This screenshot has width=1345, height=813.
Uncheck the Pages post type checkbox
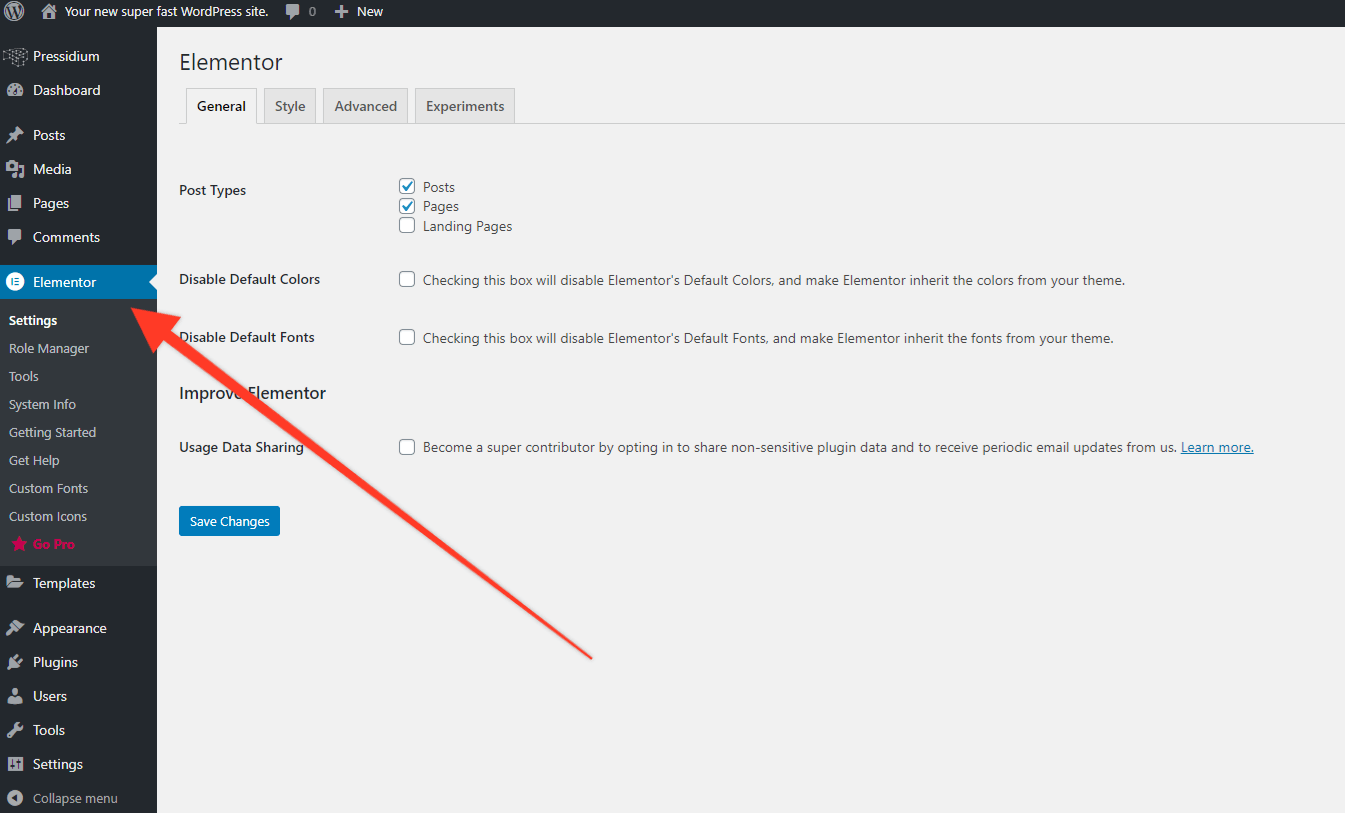407,206
